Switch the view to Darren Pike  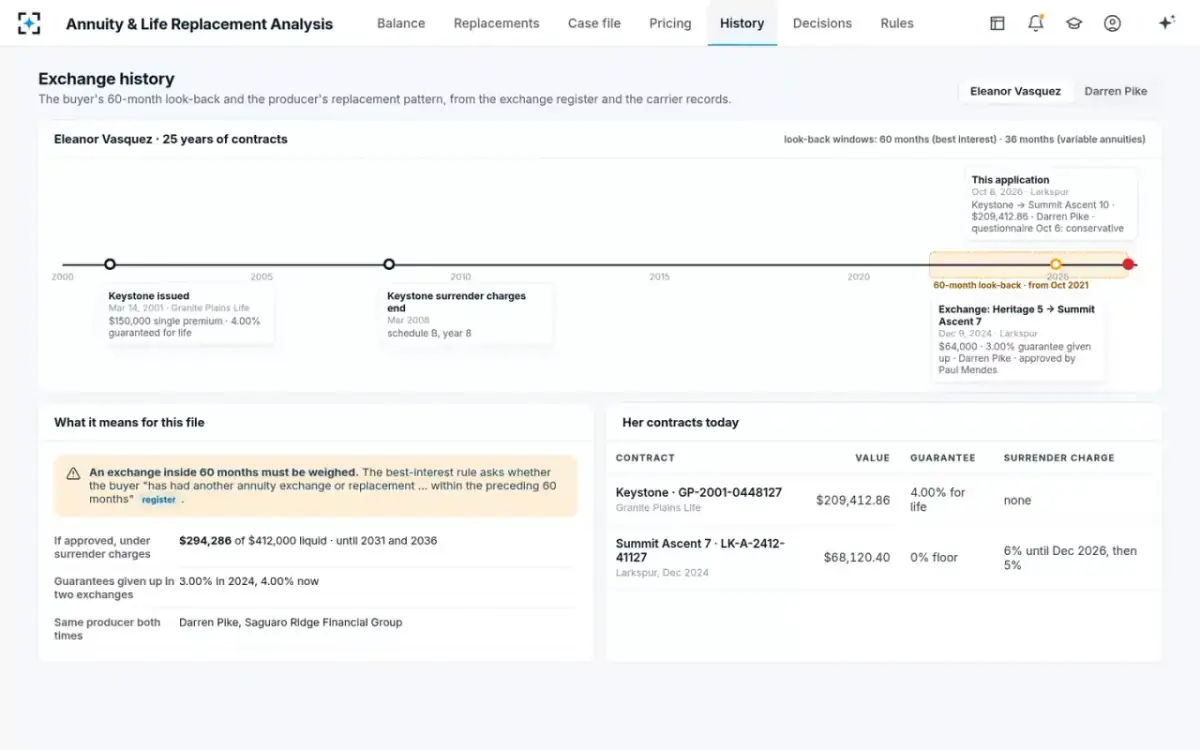[1116, 91]
